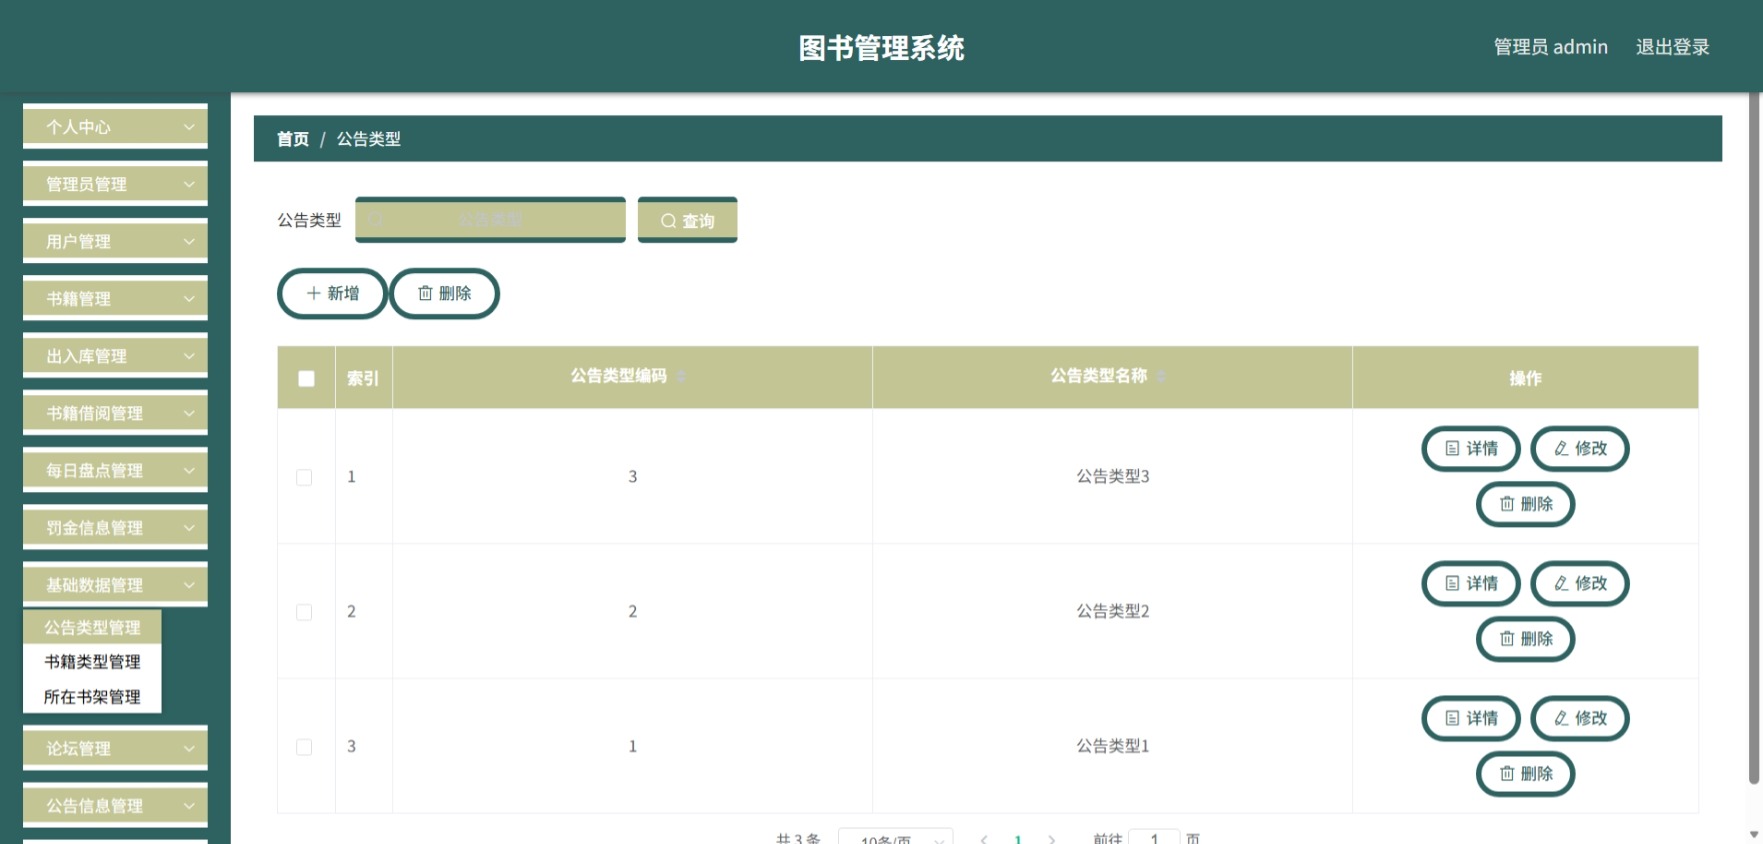This screenshot has width=1763, height=844.
Task: Expand the 用户管理 sidebar menu
Action: tap(115, 241)
